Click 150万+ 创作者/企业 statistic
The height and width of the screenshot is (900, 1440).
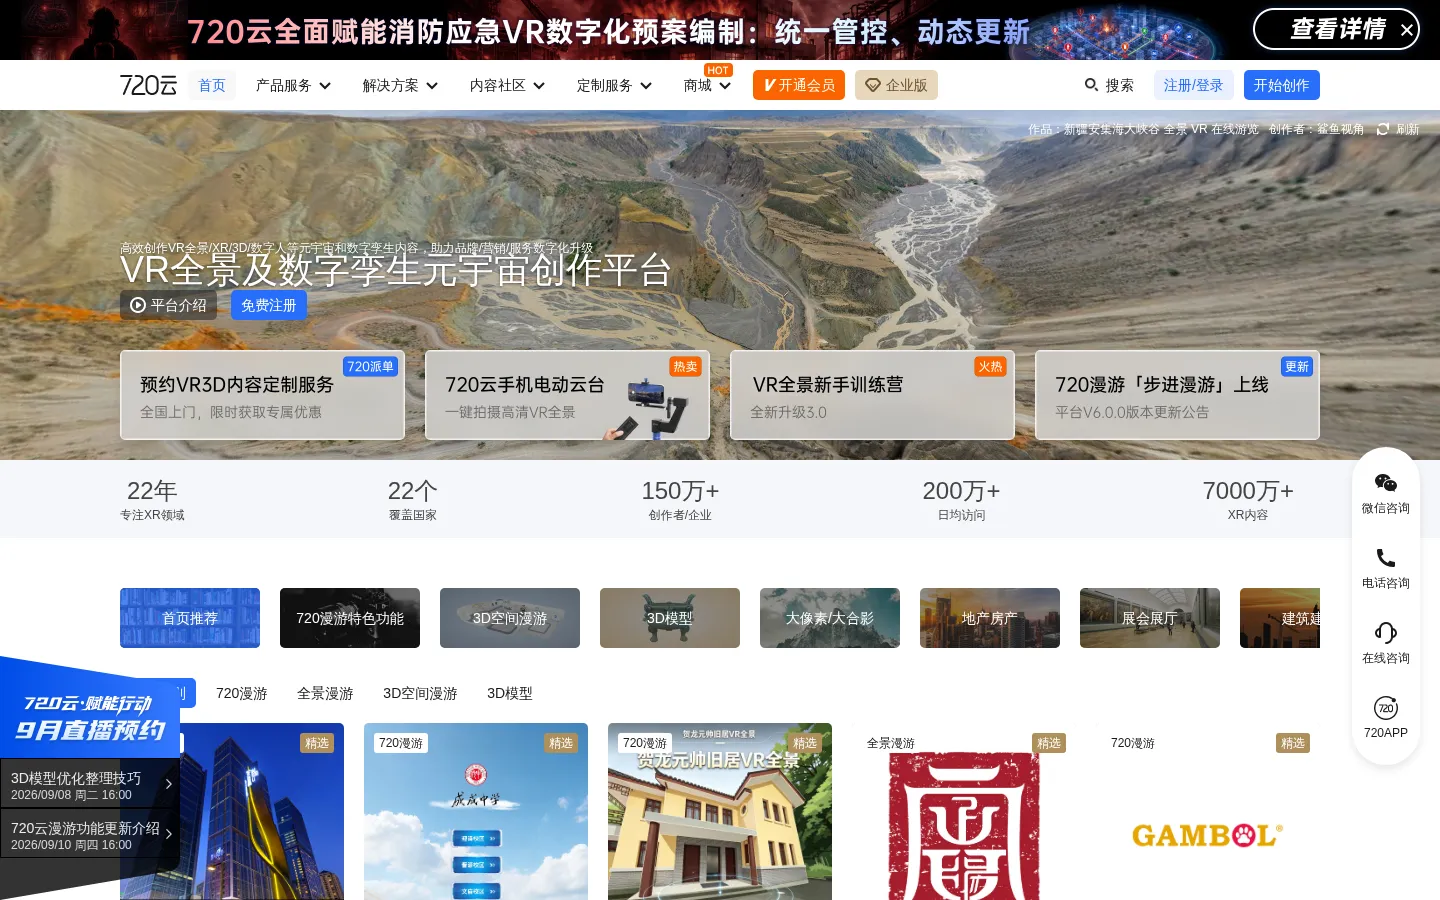(680, 499)
